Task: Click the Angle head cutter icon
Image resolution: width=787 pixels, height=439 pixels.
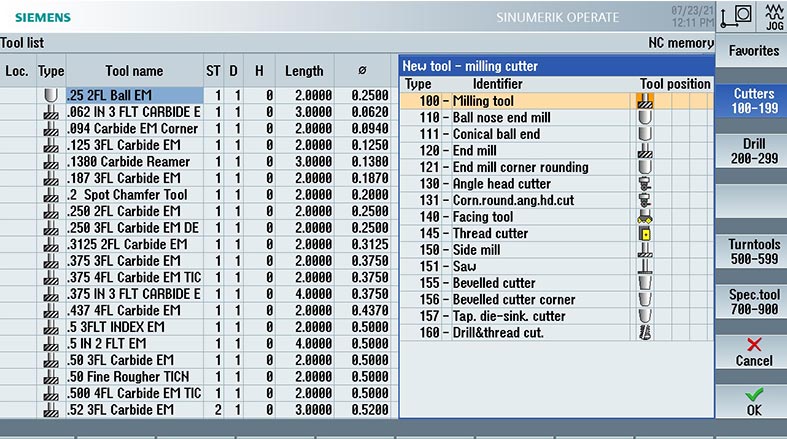Action: tap(645, 184)
